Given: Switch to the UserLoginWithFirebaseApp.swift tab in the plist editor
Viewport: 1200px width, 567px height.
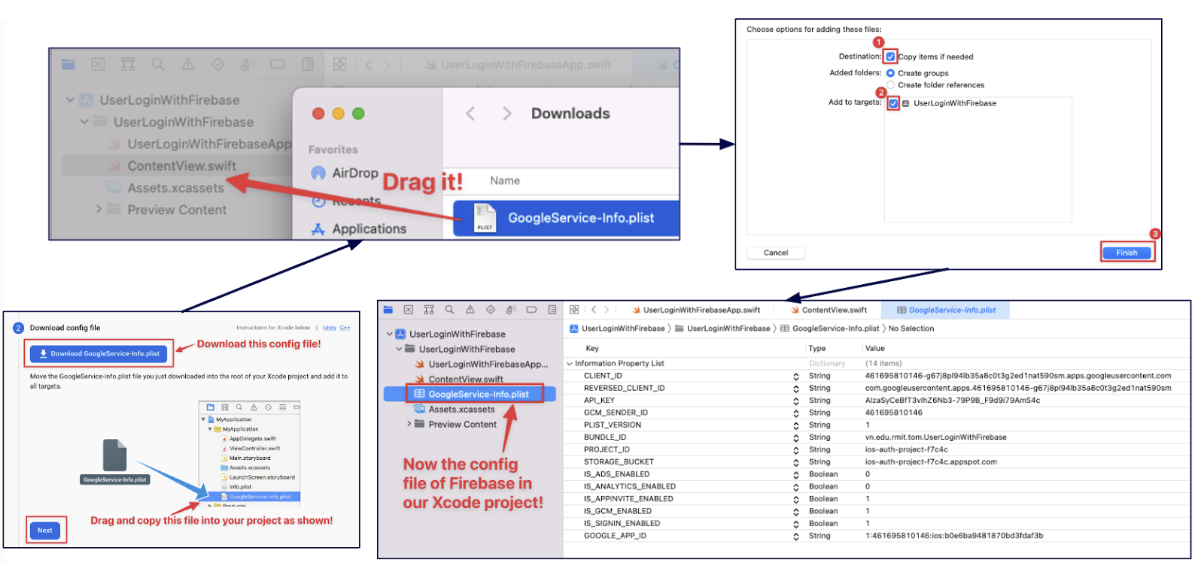Looking at the screenshot, I should click(x=694, y=310).
